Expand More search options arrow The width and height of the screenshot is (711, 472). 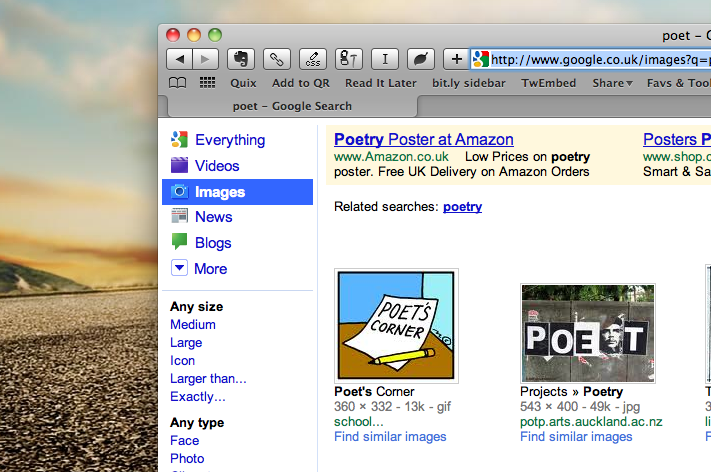coord(180,268)
